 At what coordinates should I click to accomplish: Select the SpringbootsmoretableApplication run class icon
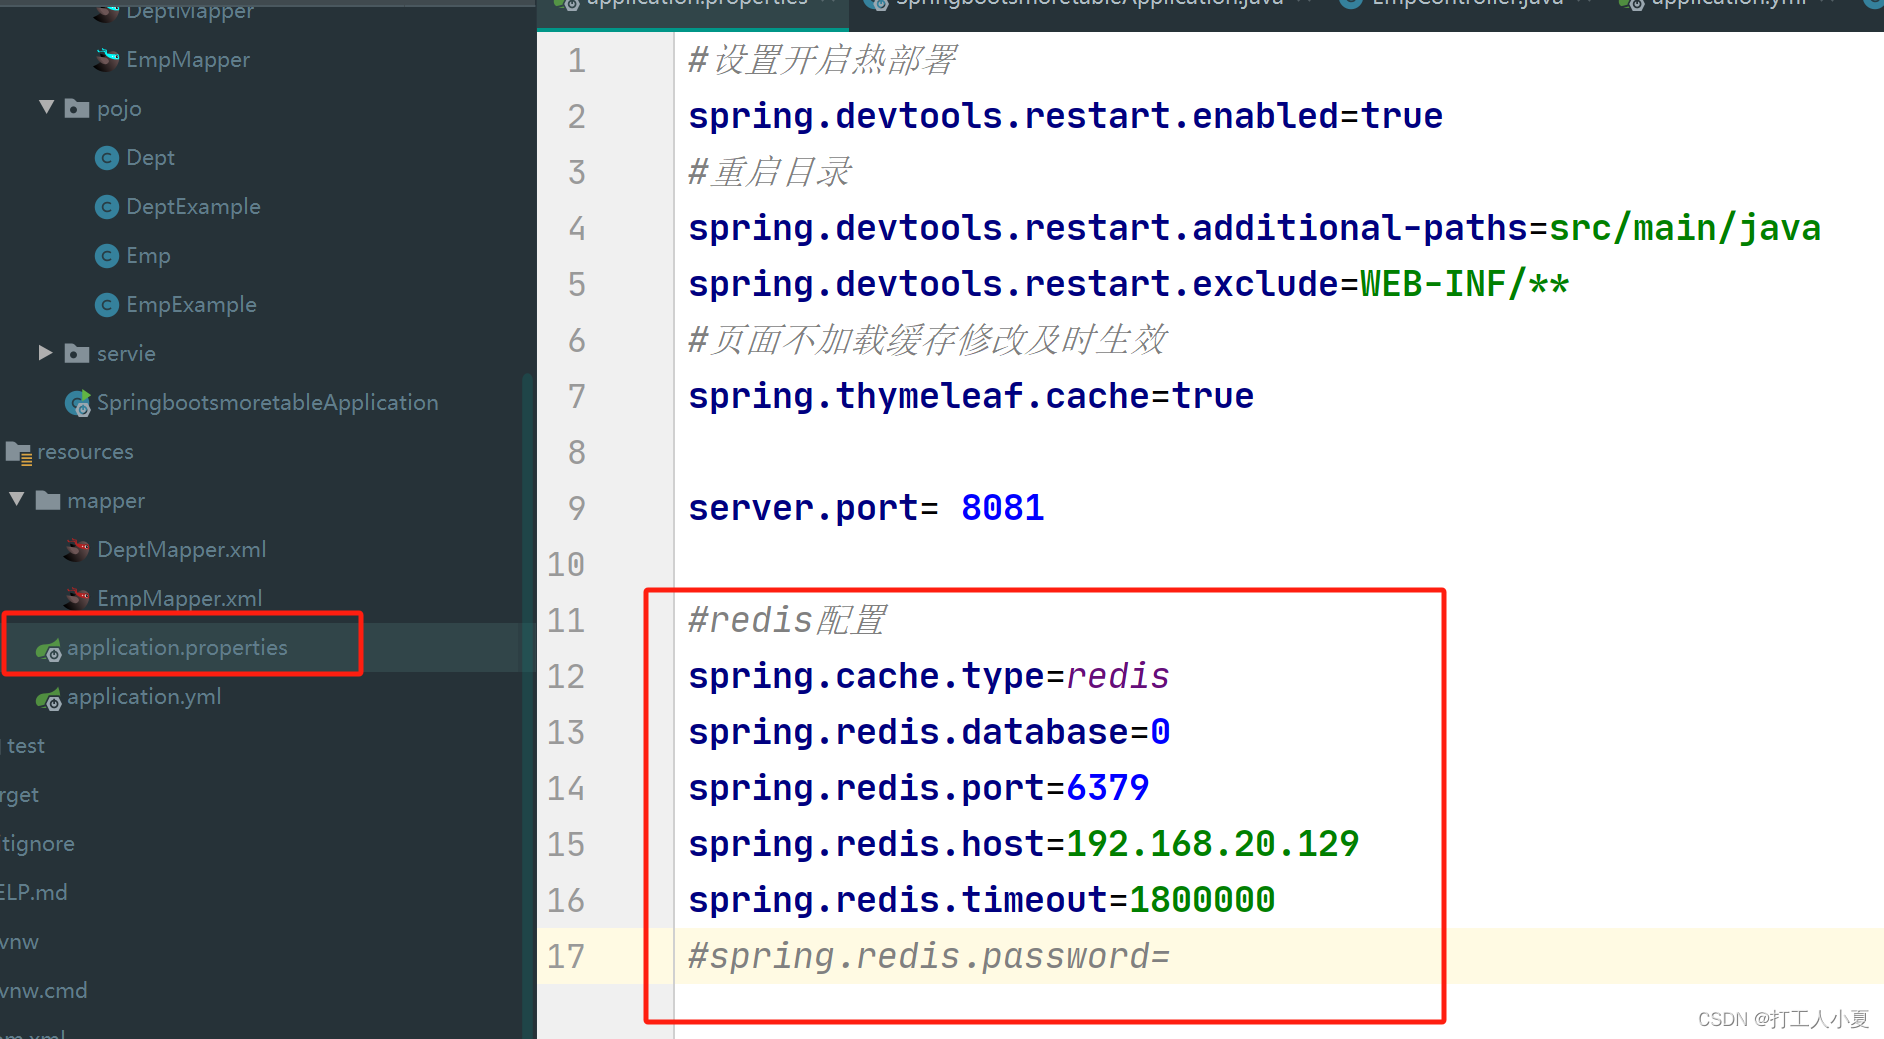[x=77, y=402]
